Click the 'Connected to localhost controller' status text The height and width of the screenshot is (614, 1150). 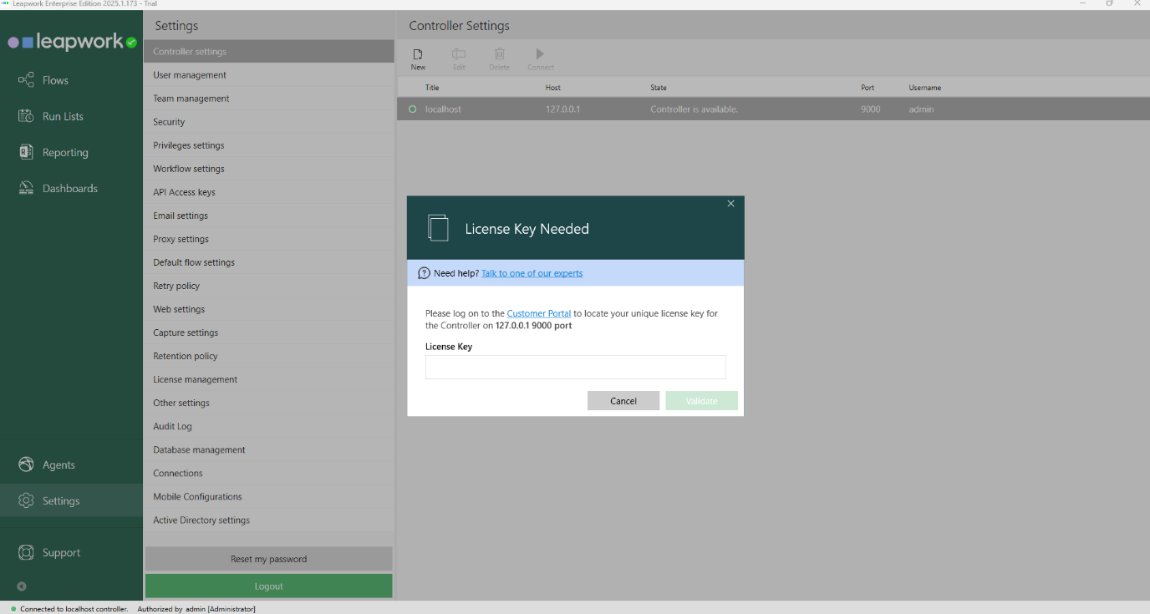[x=74, y=609]
